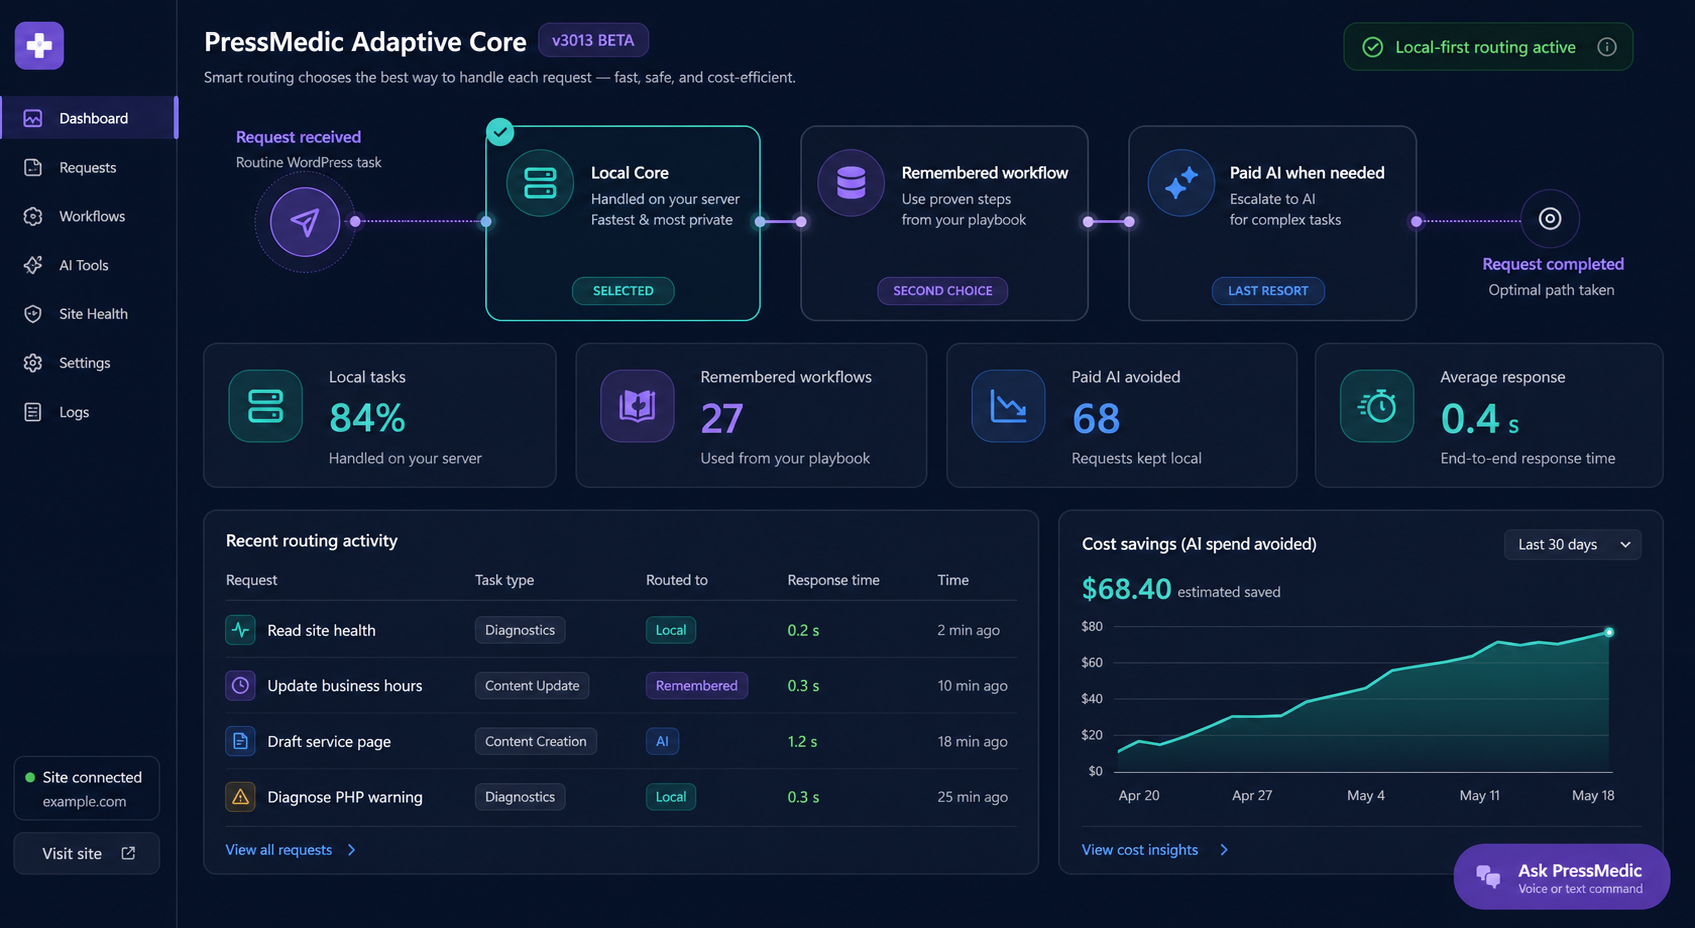Click the Paid AI sparkle icon
The width and height of the screenshot is (1695, 928).
[x=1181, y=183]
